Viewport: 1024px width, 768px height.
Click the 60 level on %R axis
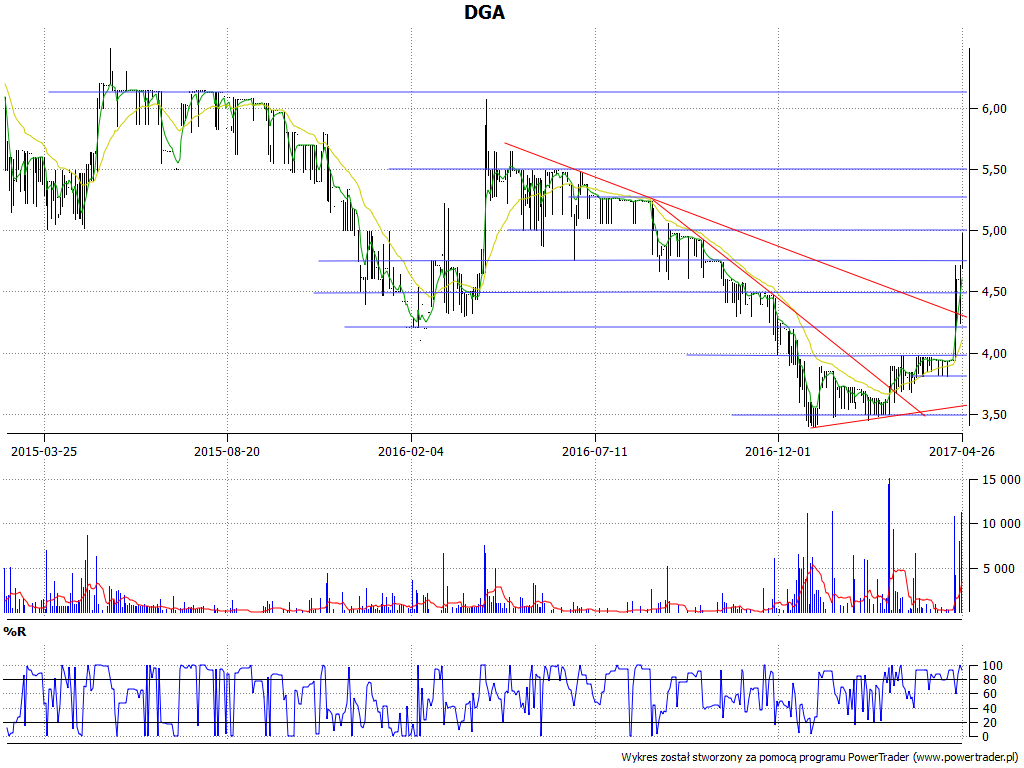tap(987, 694)
